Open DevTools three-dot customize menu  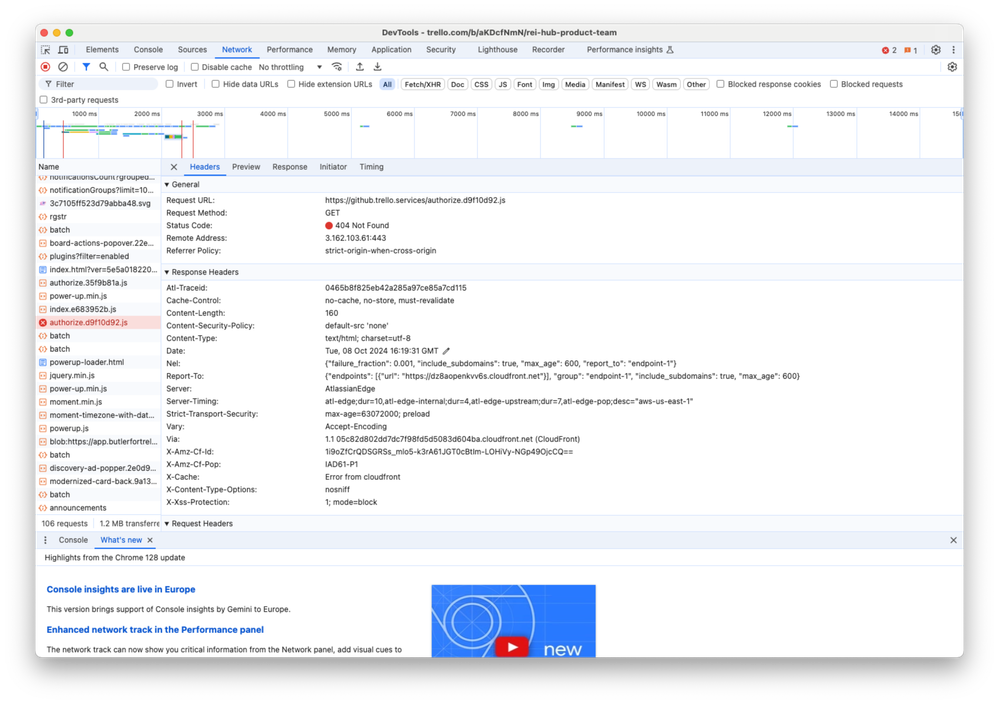[x=953, y=50]
